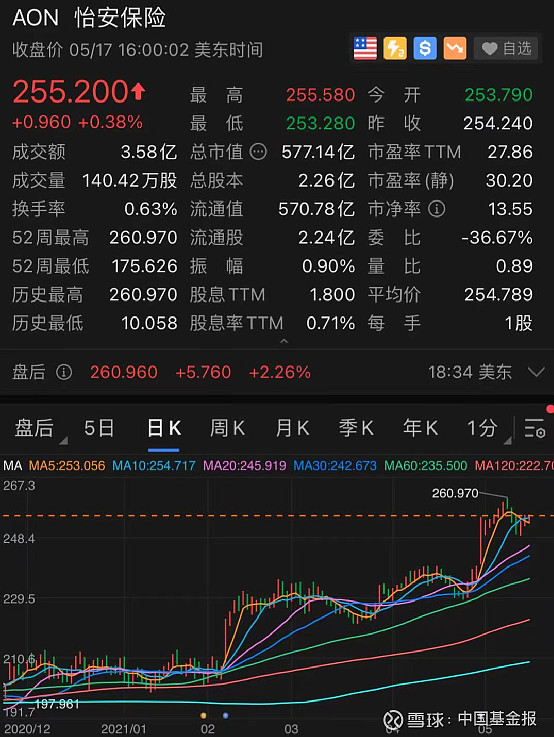Switch to the 年K chart tab

421,429
